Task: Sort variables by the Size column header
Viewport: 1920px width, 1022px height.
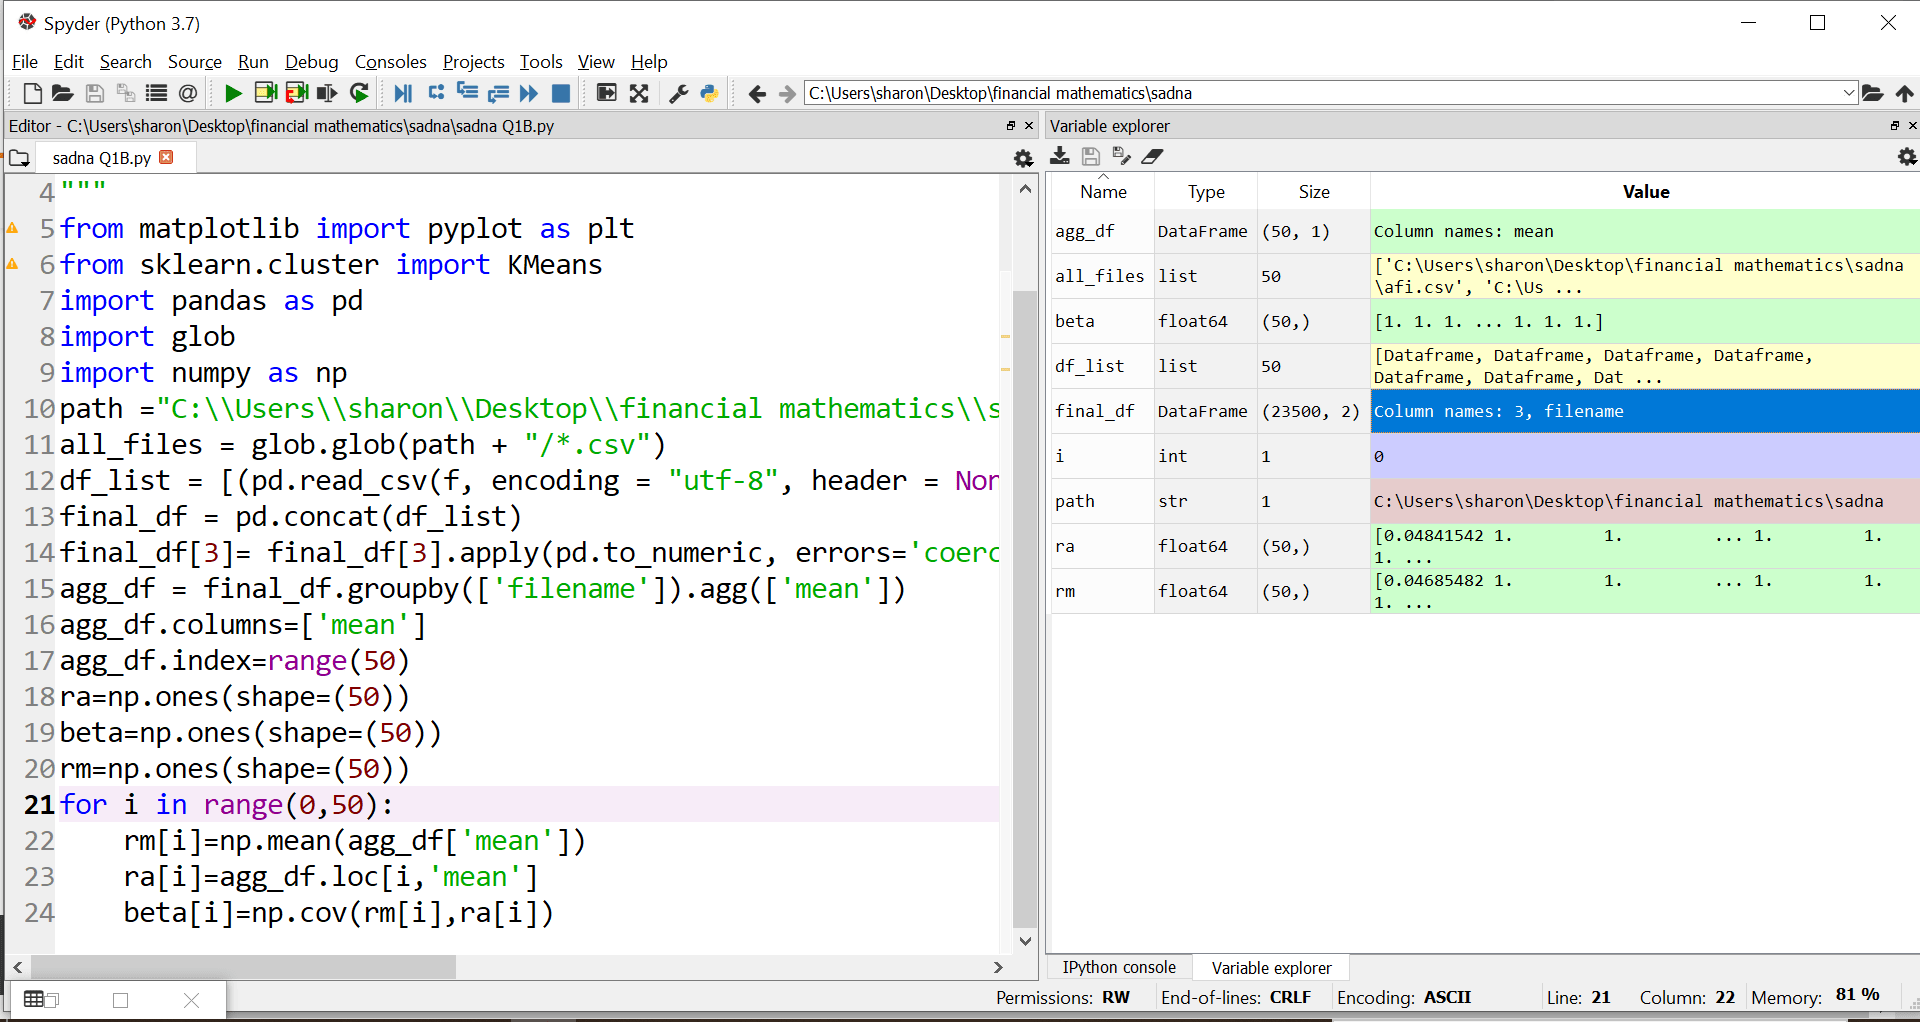Action: [x=1314, y=192]
